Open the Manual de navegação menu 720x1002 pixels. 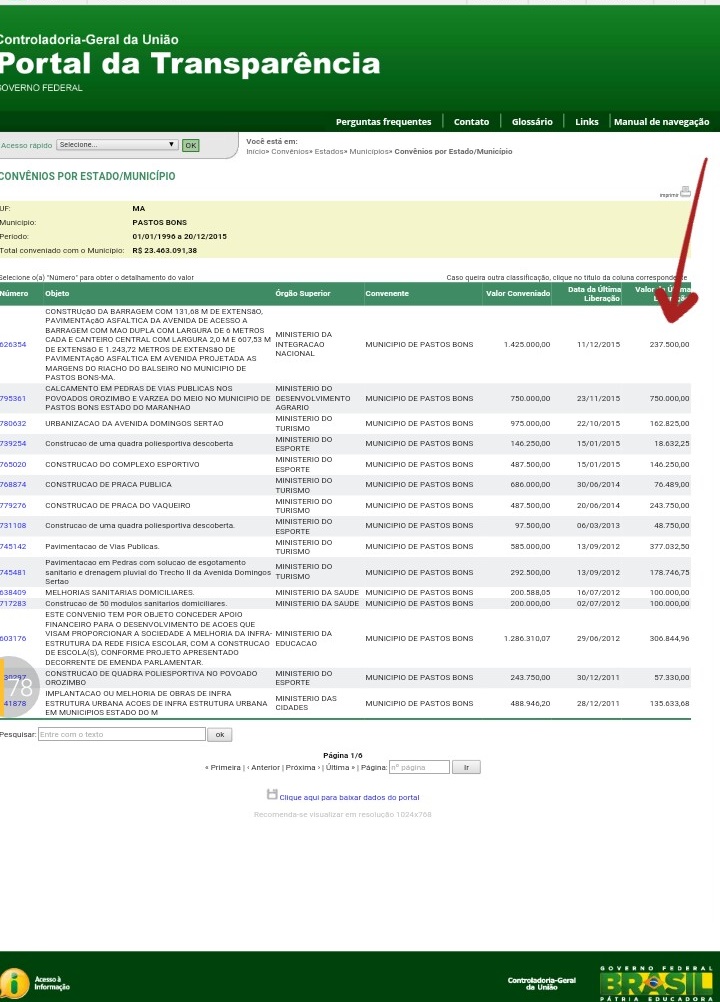tap(661, 122)
